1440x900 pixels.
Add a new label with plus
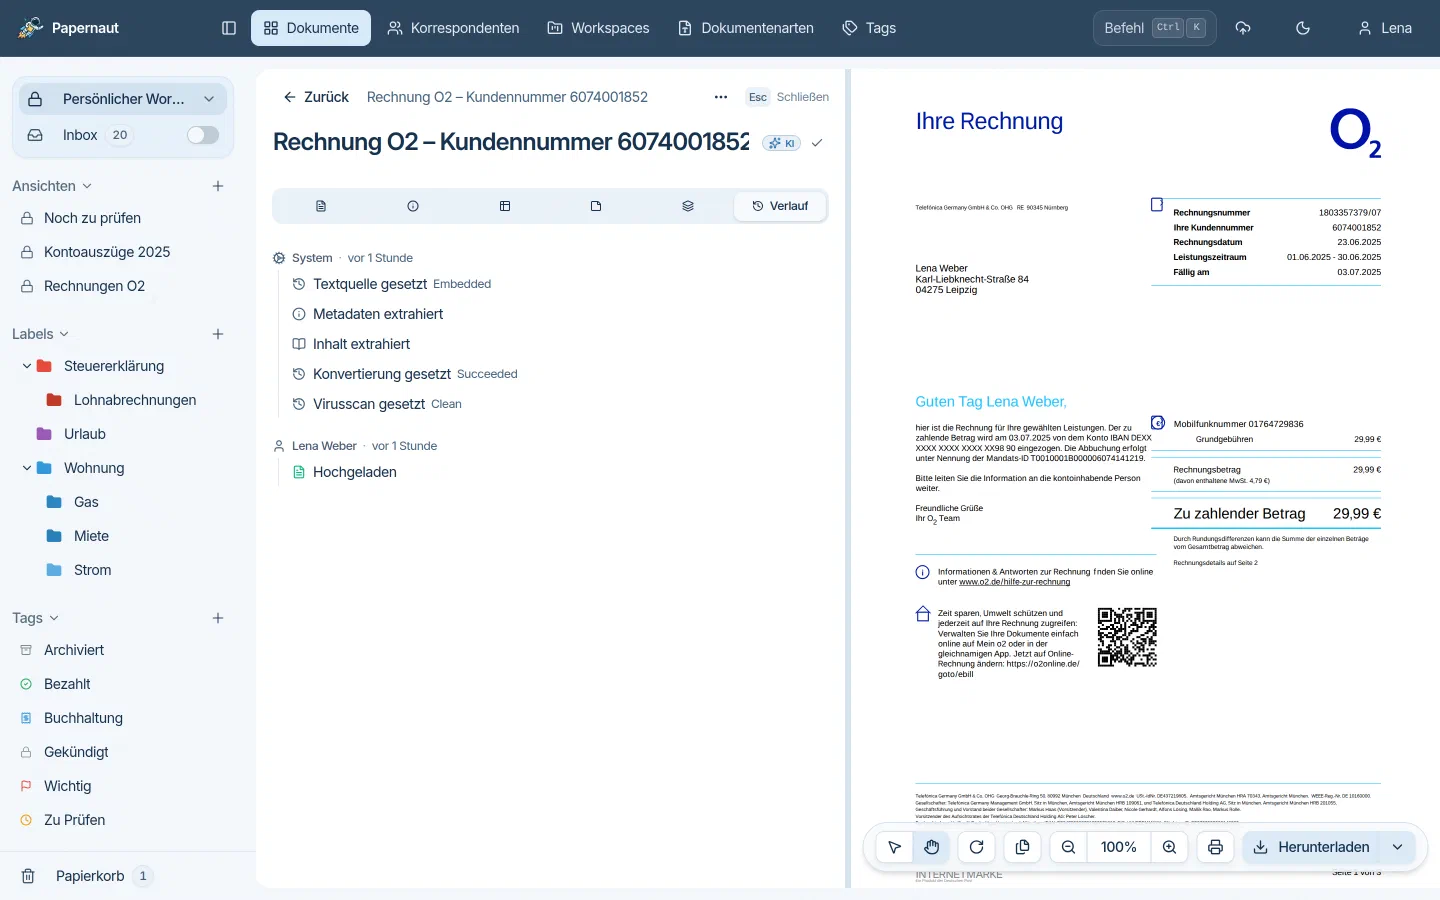pyautogui.click(x=218, y=334)
